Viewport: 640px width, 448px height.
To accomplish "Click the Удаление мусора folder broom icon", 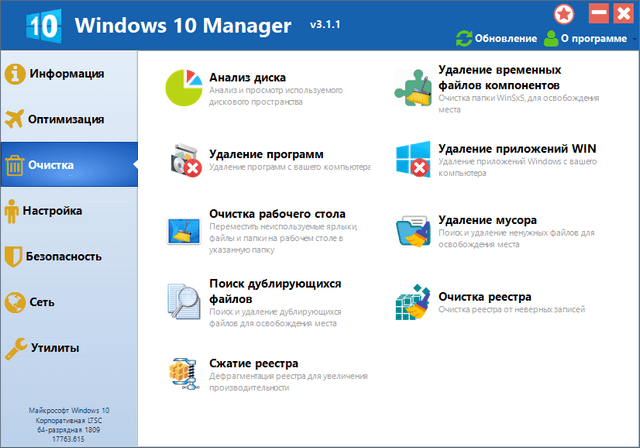I will [413, 231].
